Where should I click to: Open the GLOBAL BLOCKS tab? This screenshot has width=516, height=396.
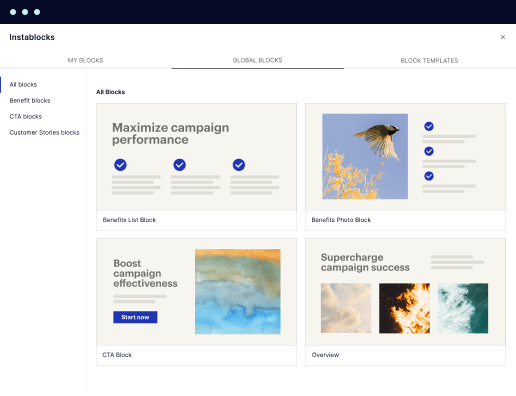click(258, 60)
